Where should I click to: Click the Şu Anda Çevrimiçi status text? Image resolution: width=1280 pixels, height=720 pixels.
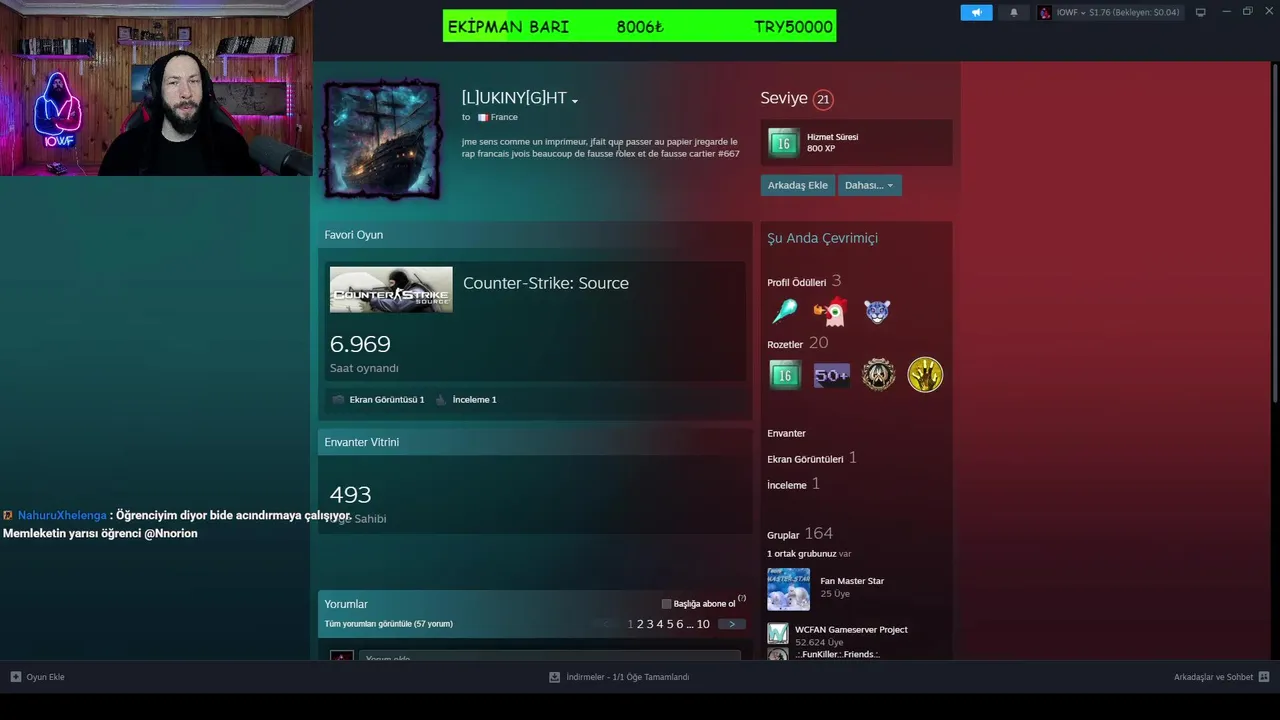(822, 238)
